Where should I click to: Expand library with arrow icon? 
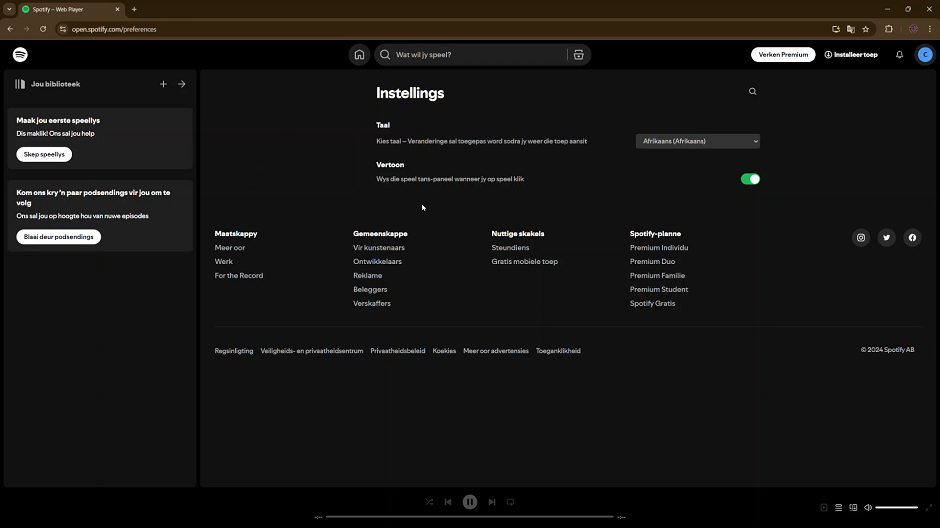pos(182,84)
